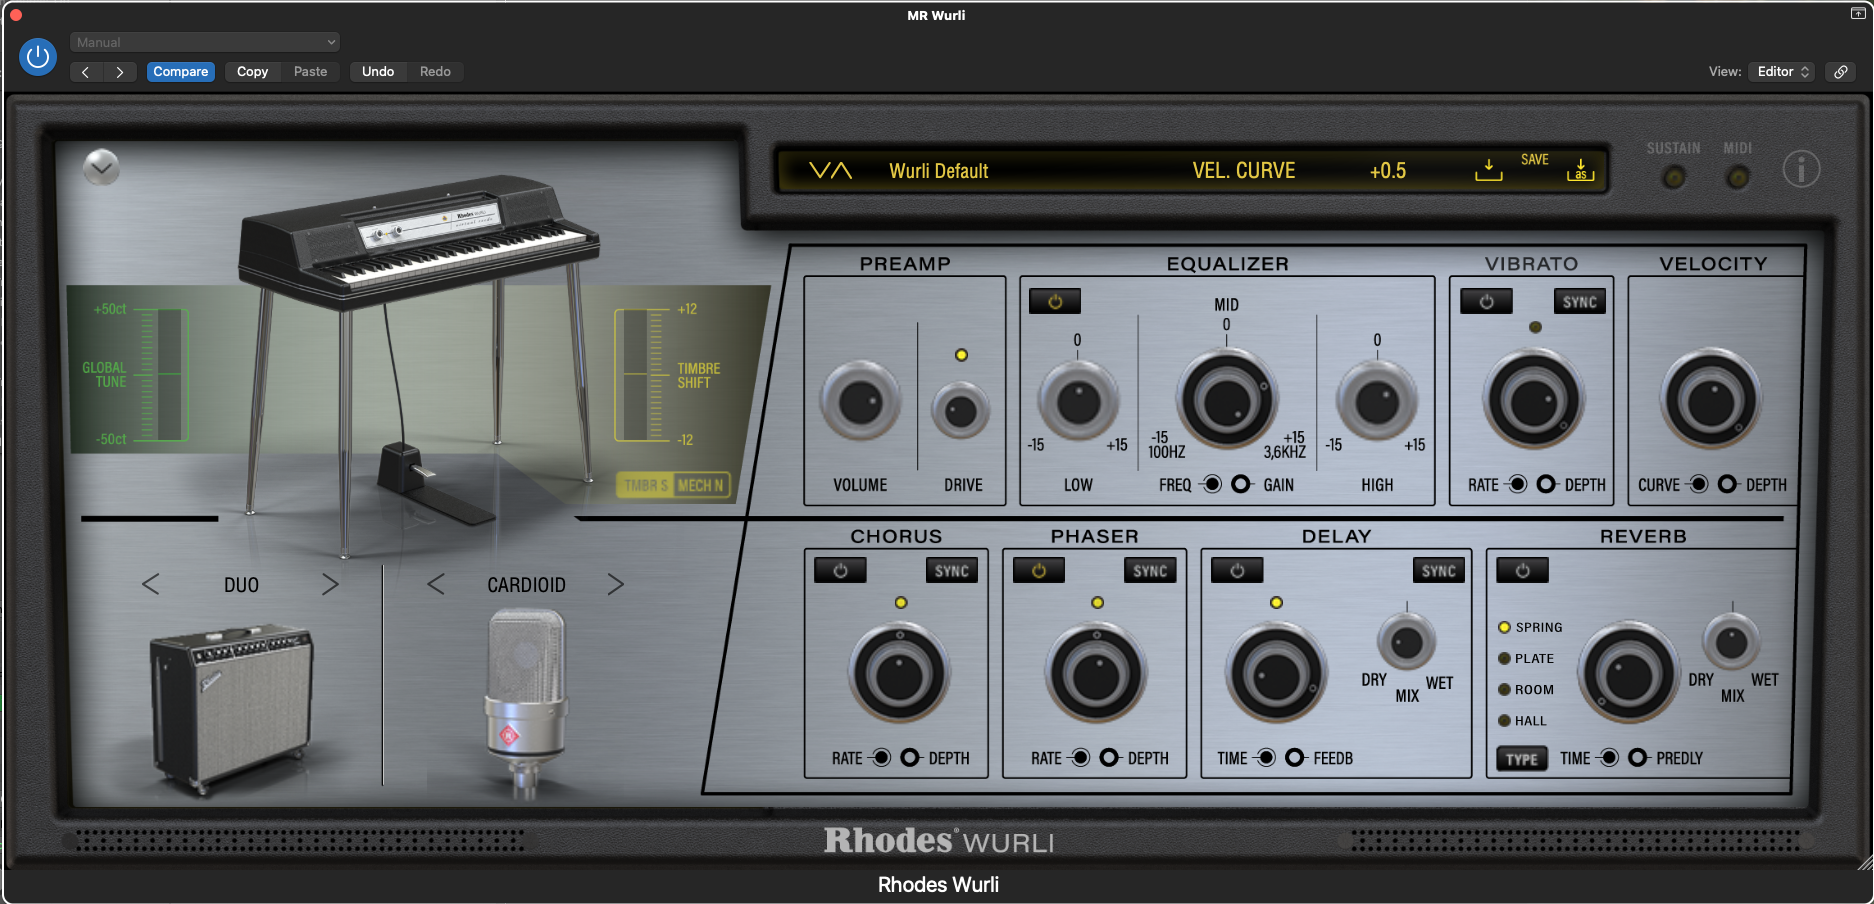Open the View Editor dropdown
Viewport: 1874px width, 904px height.
(x=1781, y=72)
